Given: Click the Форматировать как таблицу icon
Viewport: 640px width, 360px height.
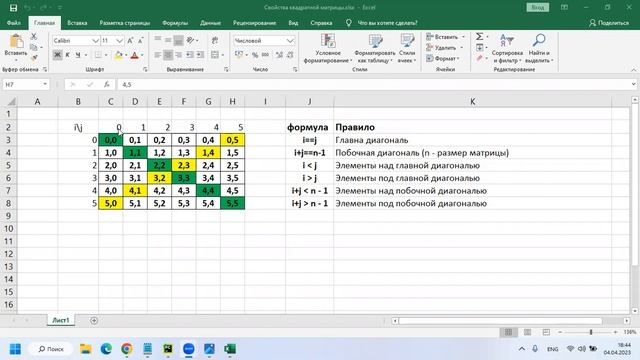Looking at the screenshot, I should click(x=375, y=41).
